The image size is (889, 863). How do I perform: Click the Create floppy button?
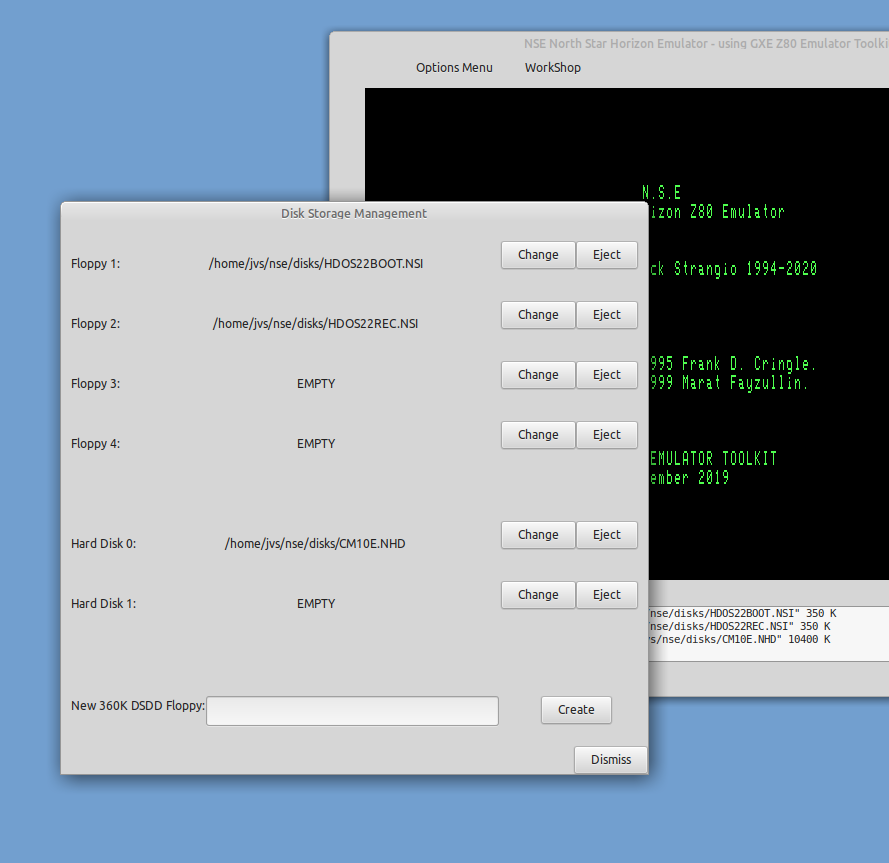coord(576,710)
